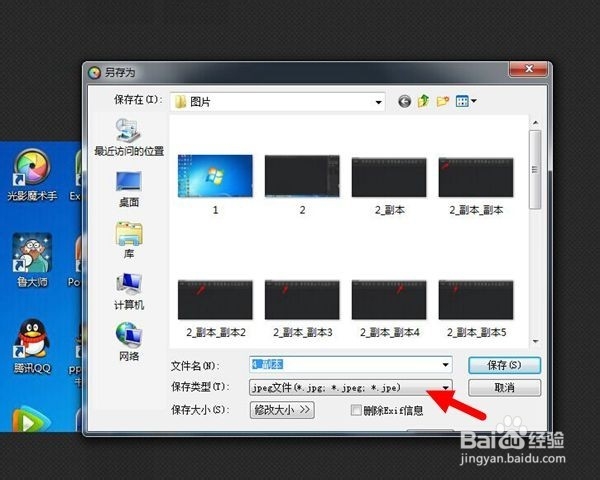
Task: Select thumbnail named 1
Action: [x=215, y=185]
